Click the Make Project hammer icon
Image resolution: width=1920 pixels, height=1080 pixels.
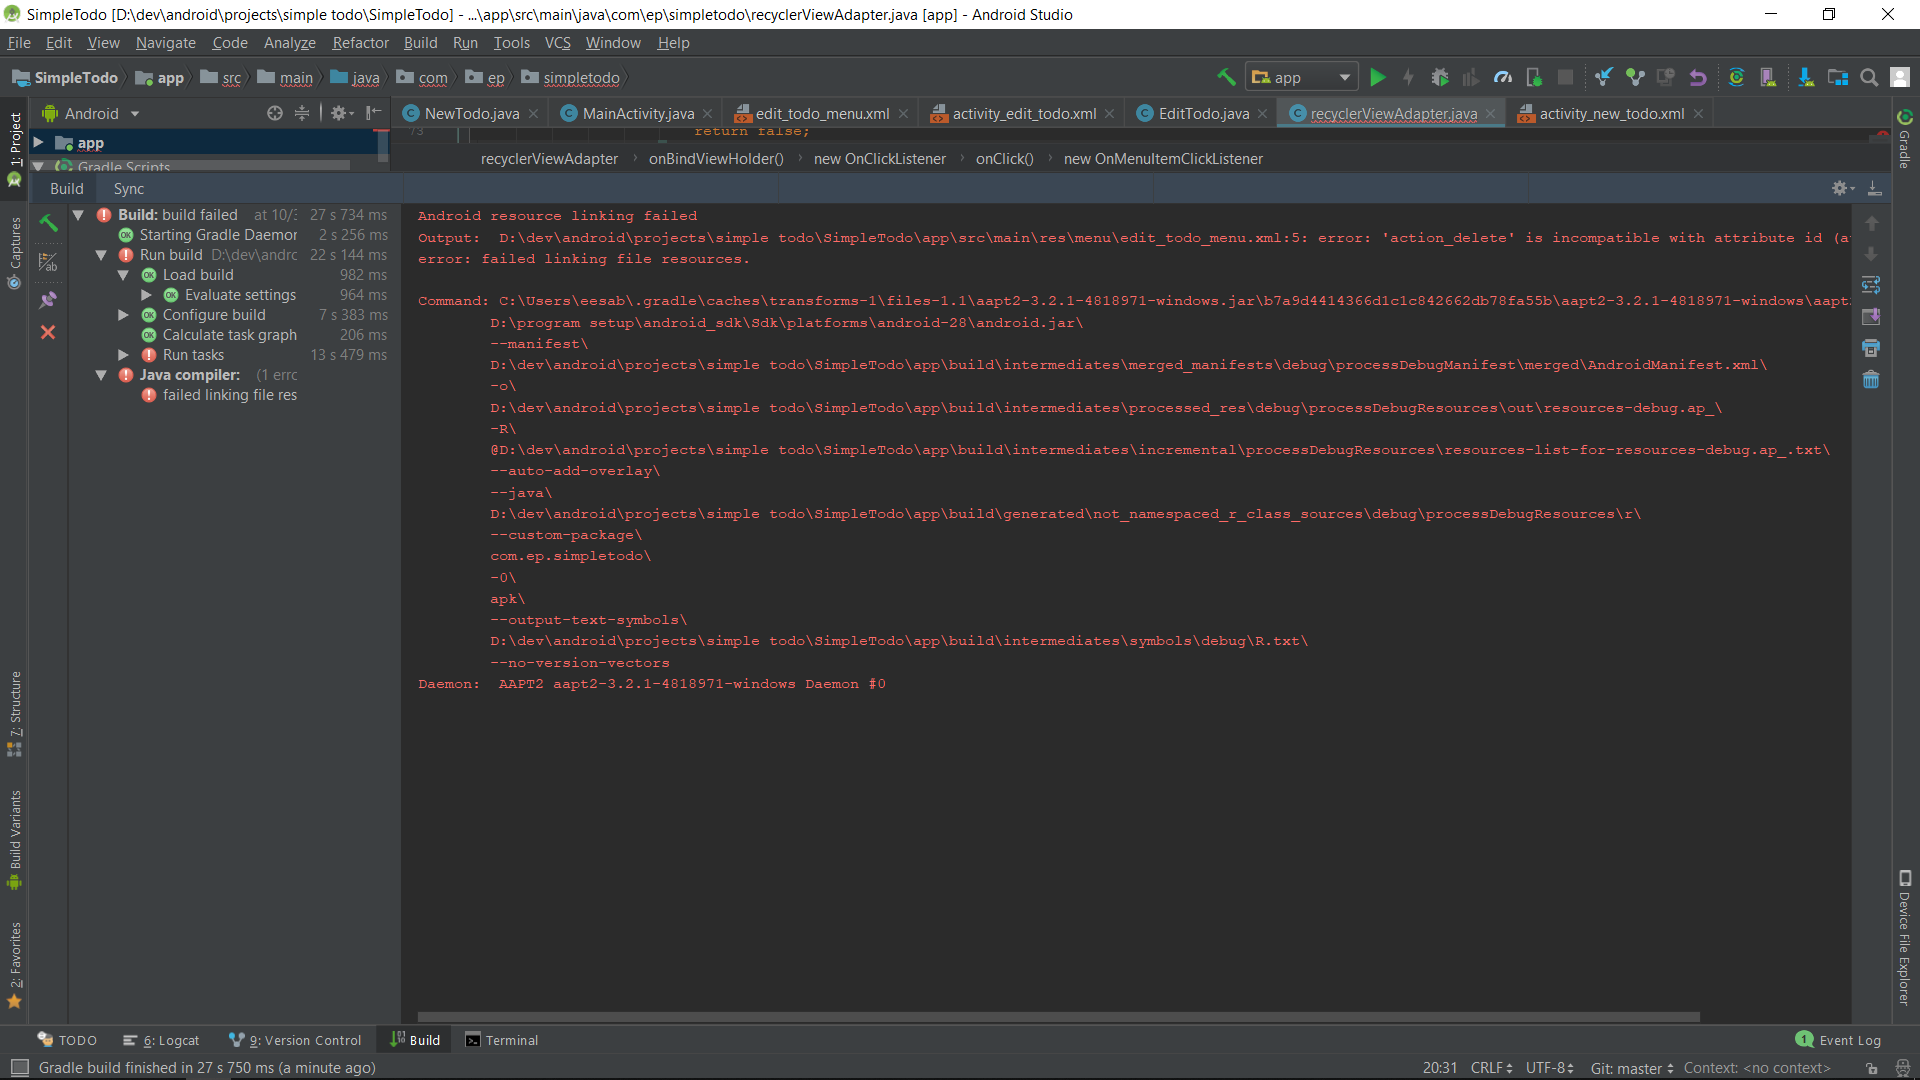coord(1226,78)
